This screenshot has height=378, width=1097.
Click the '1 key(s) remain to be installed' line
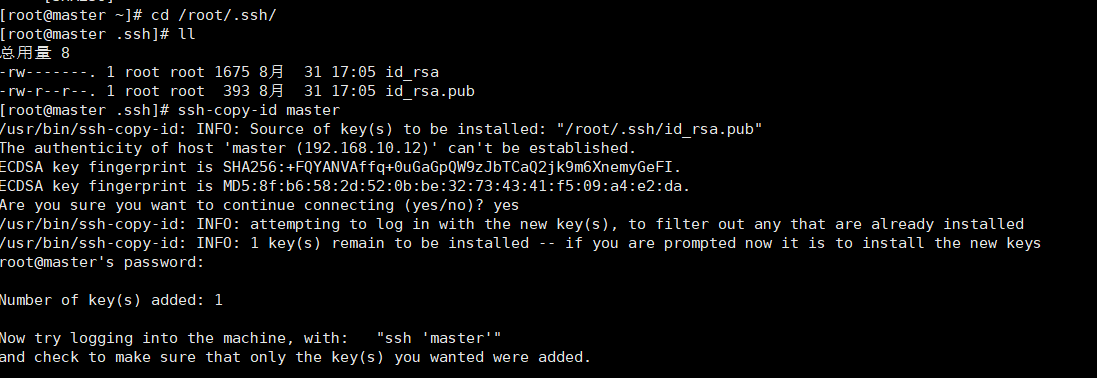coord(521,243)
